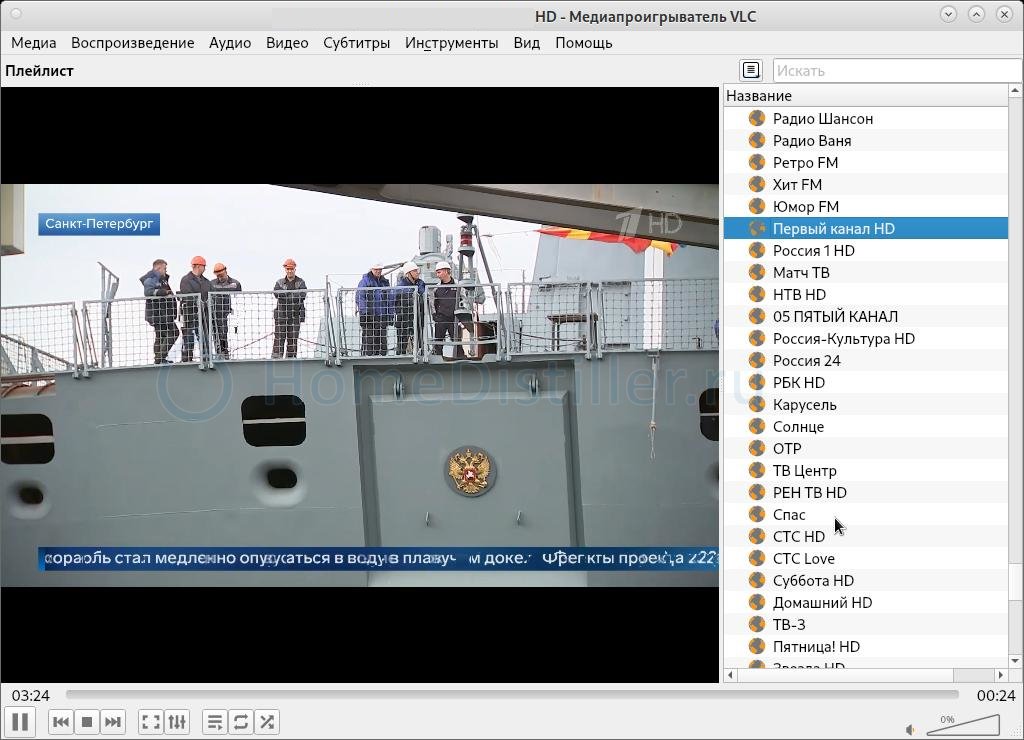Select Солнце in playlist
This screenshot has width=1024, height=740.
pos(866,426)
